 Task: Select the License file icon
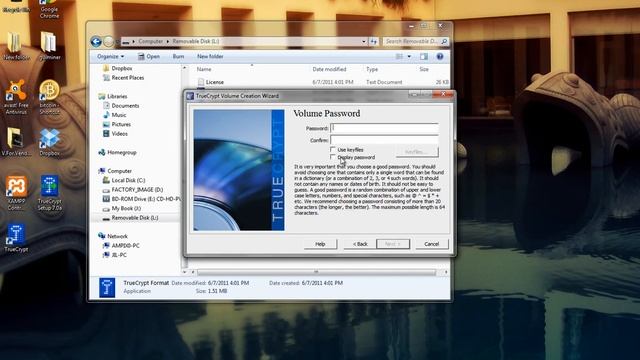click(201, 82)
